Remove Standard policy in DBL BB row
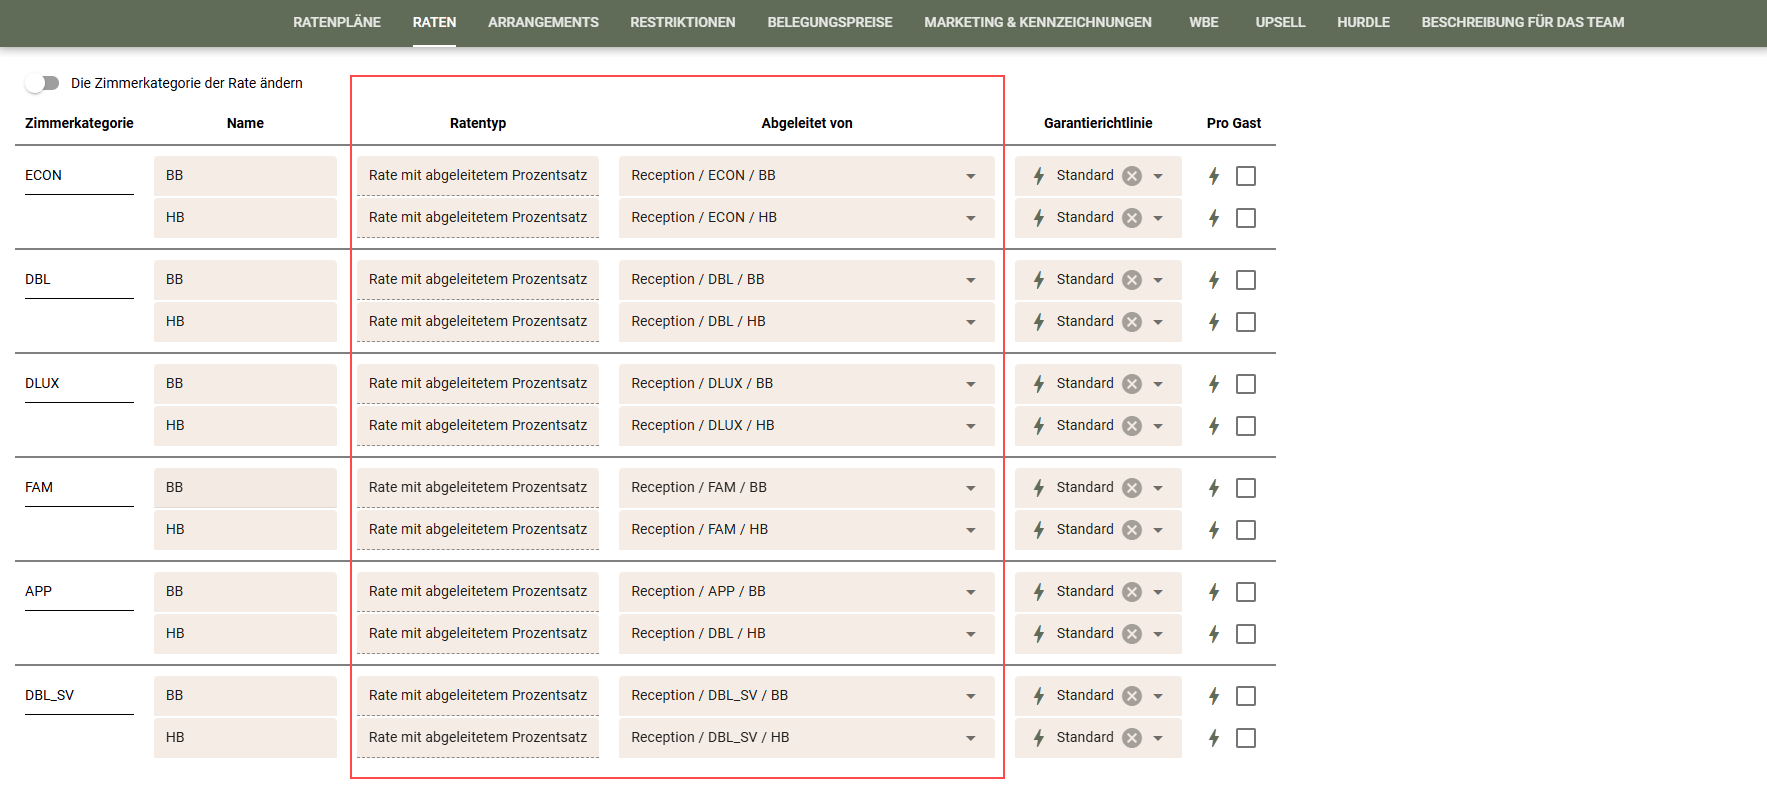 [1132, 280]
